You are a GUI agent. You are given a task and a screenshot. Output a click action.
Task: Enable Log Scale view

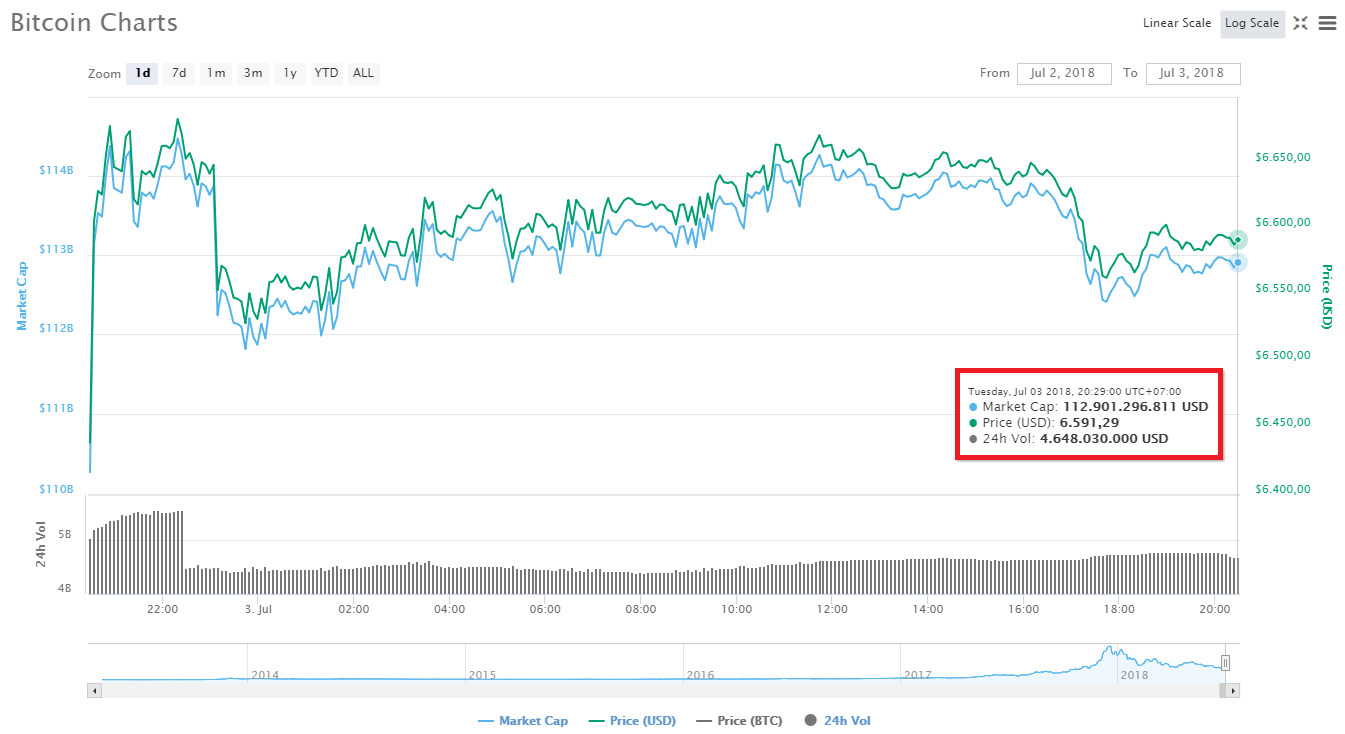1252,23
